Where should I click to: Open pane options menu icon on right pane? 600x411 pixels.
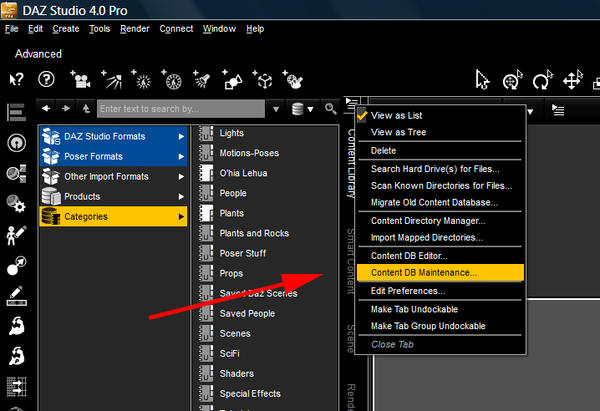[x=558, y=110]
